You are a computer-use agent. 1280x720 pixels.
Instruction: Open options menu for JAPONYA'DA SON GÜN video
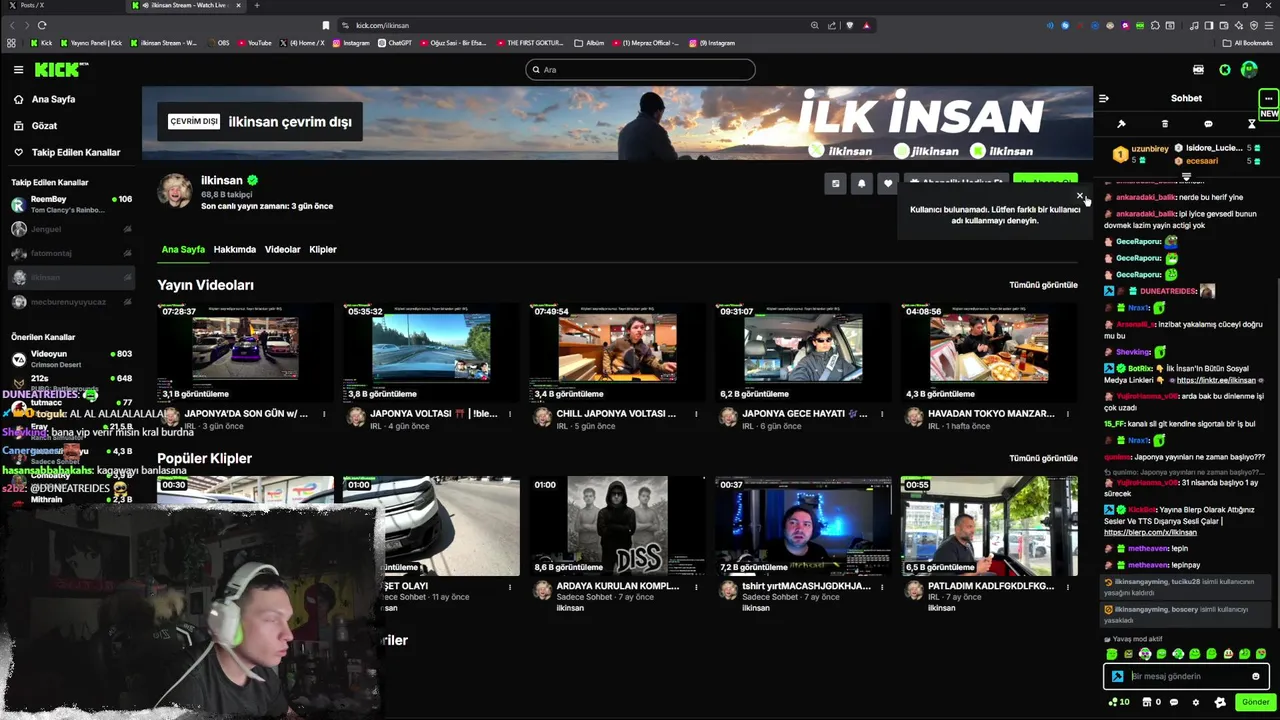pos(324,414)
